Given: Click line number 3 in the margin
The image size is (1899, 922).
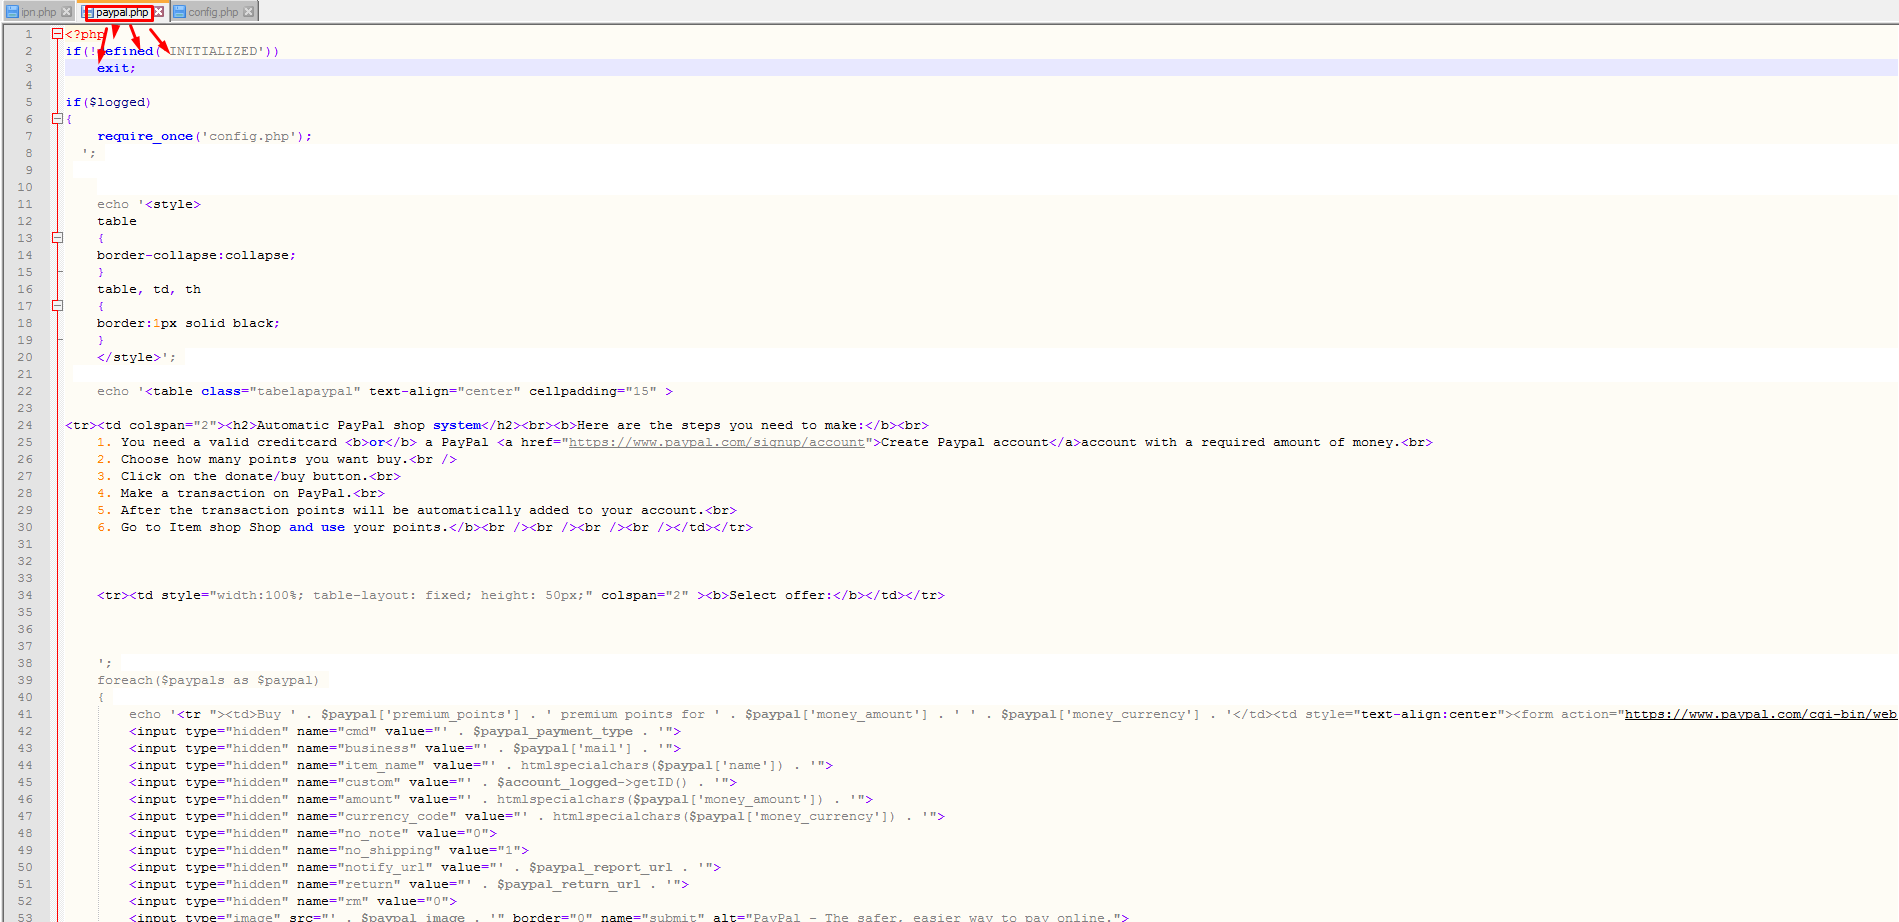Looking at the screenshot, I should pos(29,68).
